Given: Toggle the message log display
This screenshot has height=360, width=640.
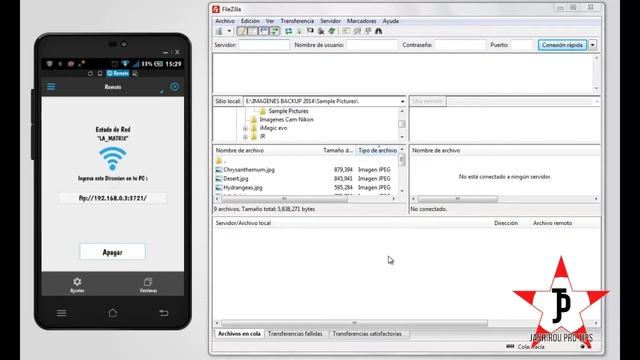Looking at the screenshot, I should [x=242, y=31].
